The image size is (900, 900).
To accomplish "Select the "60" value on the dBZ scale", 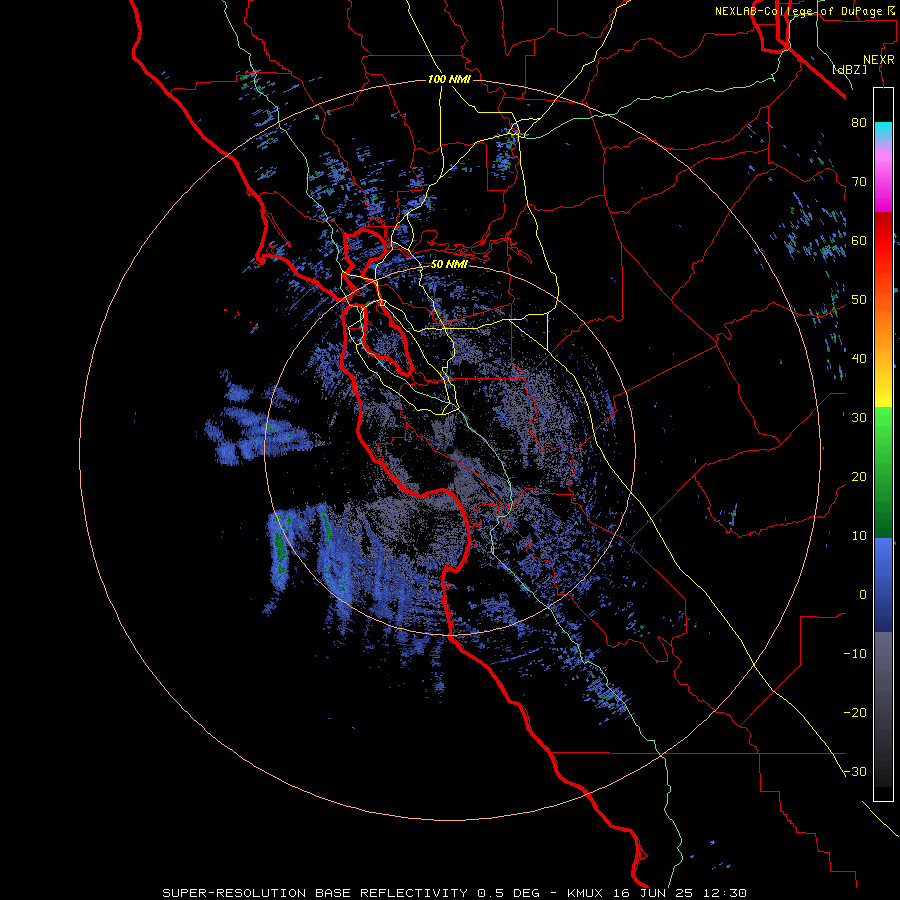I will tap(859, 240).
